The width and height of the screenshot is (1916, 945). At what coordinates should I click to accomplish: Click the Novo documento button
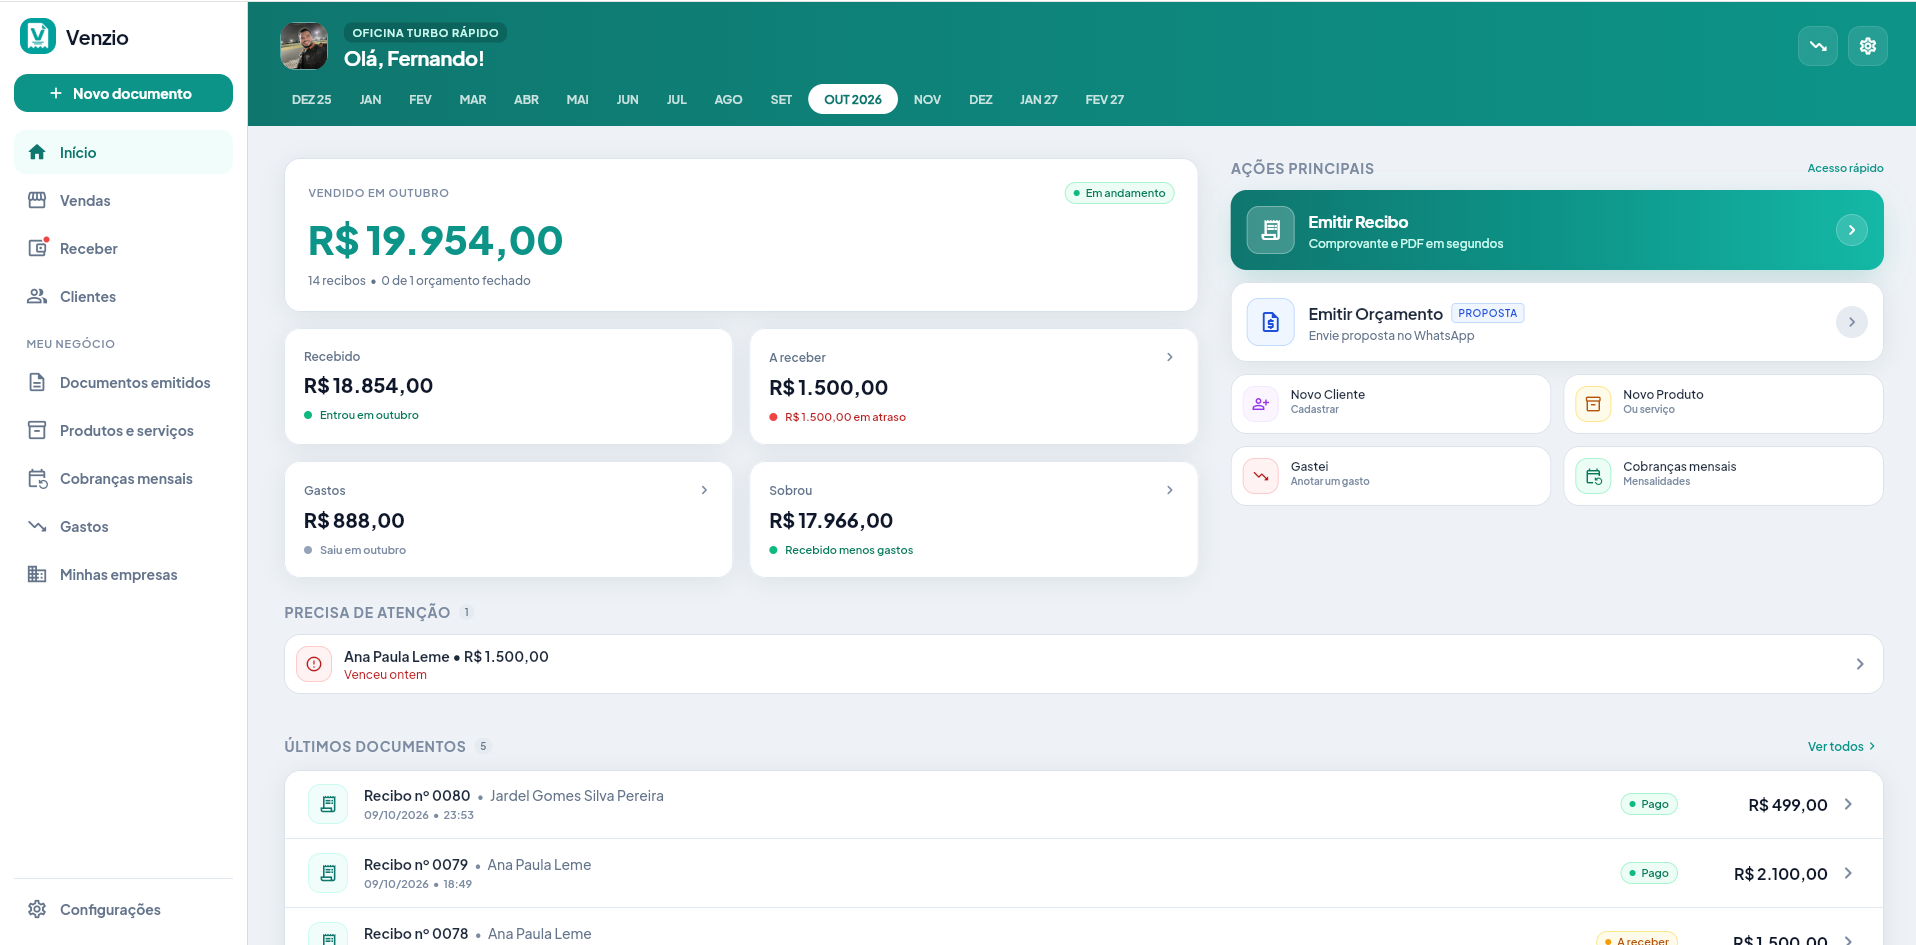pyautogui.click(x=123, y=93)
